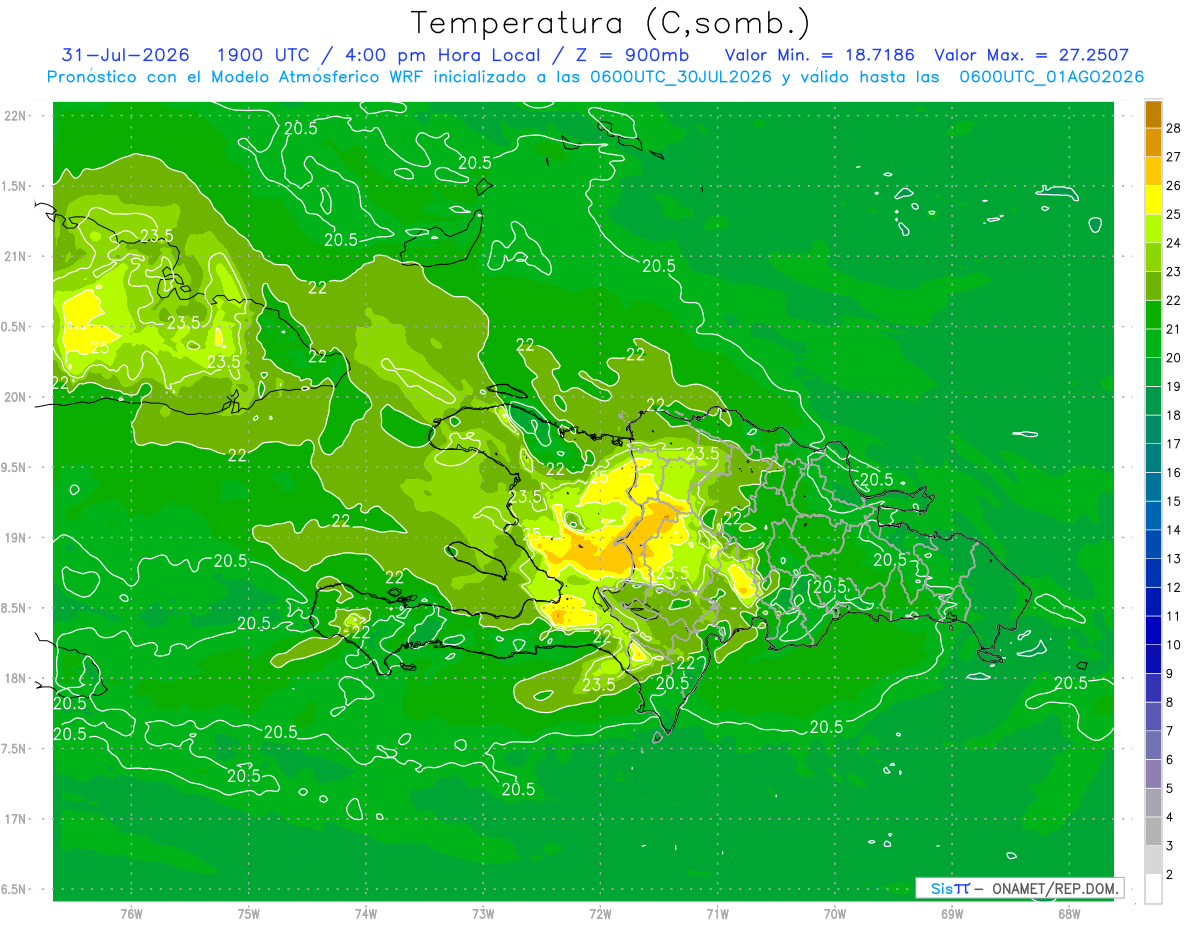This screenshot has width=1200, height=927.
Task: Click the '19N' latitude axis label
Action: coord(17,538)
